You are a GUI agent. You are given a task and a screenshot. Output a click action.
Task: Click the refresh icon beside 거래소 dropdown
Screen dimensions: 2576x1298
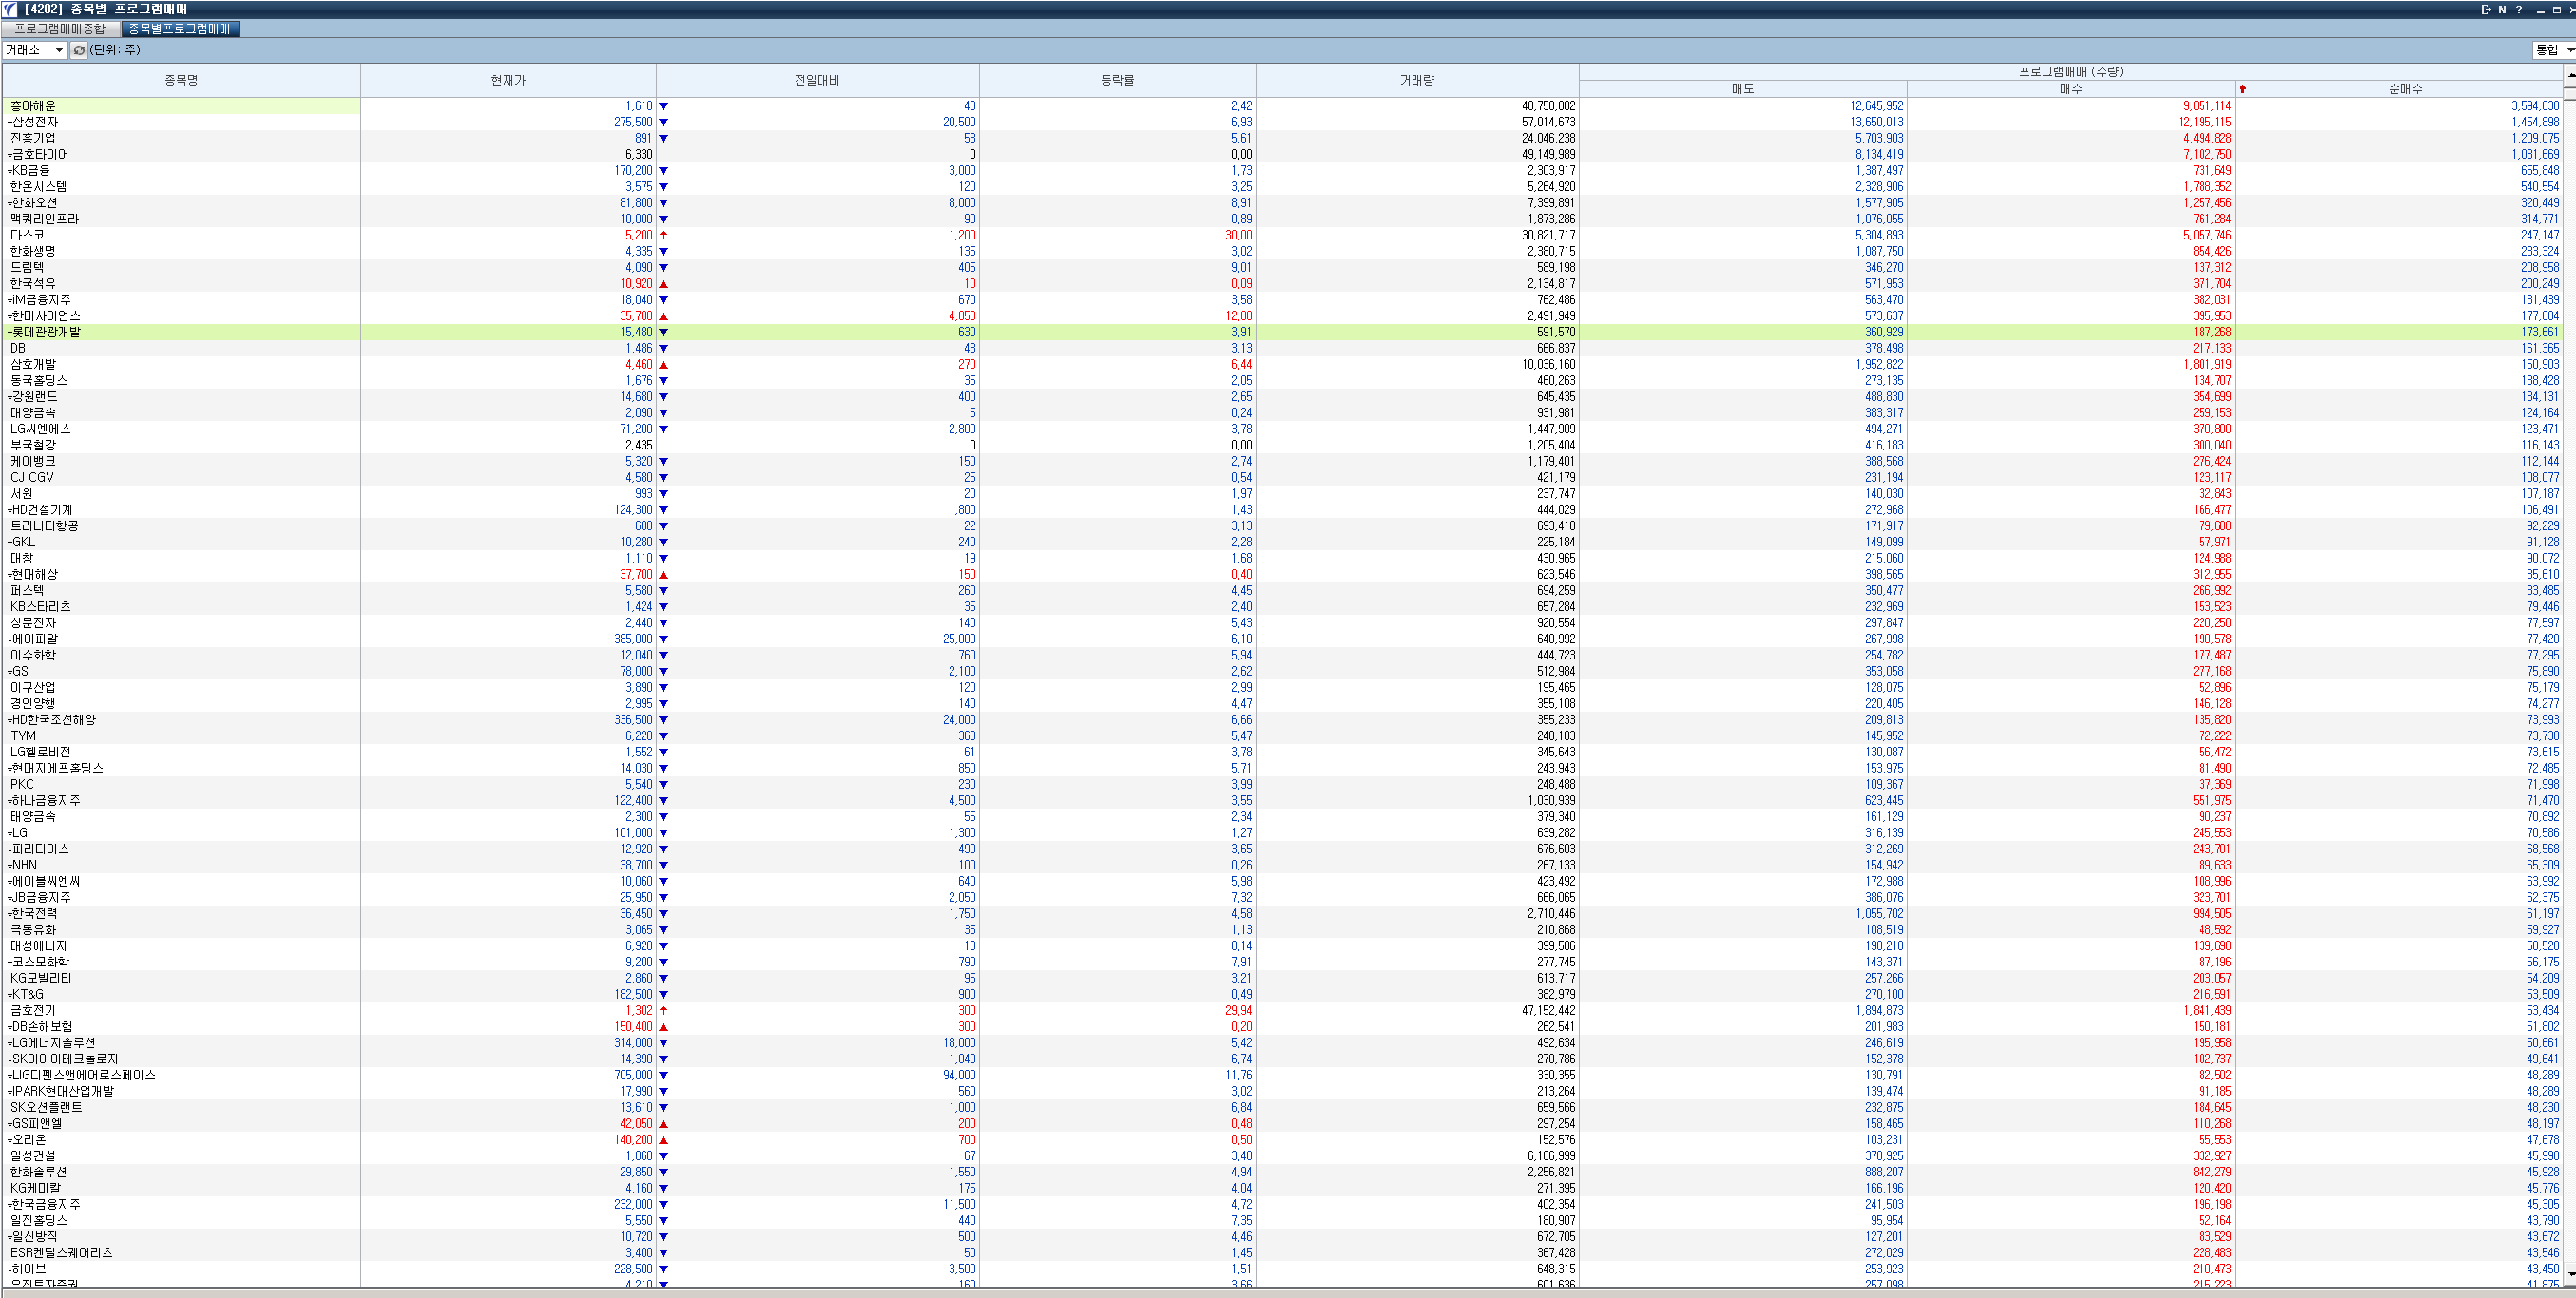coord(79,50)
